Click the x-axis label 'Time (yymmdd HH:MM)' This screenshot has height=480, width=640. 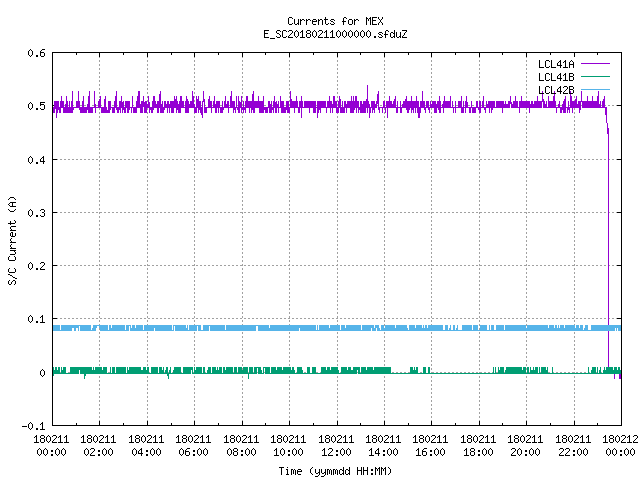[x=335, y=471]
